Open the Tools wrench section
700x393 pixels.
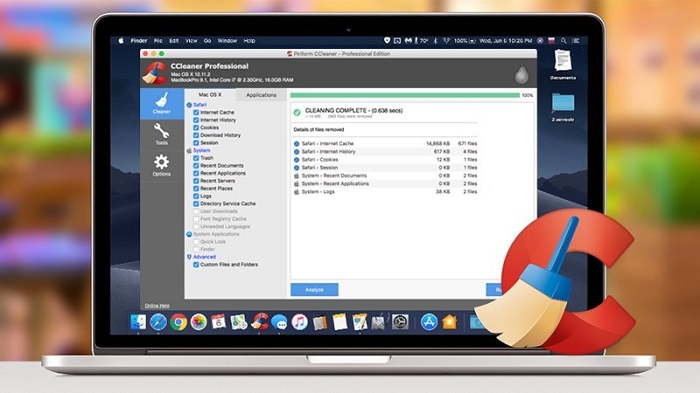[162, 134]
